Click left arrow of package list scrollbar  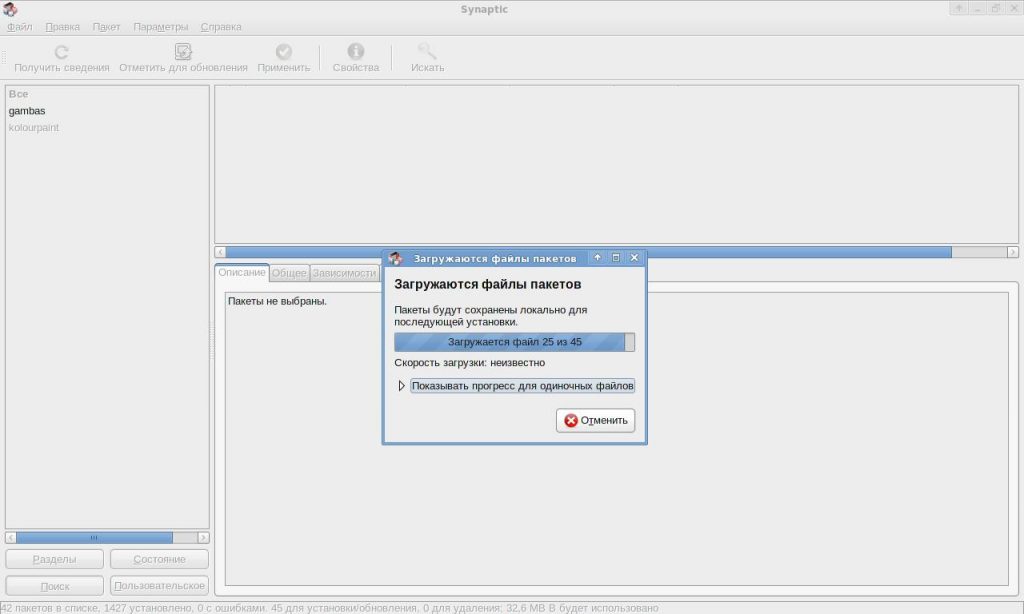tap(220, 252)
